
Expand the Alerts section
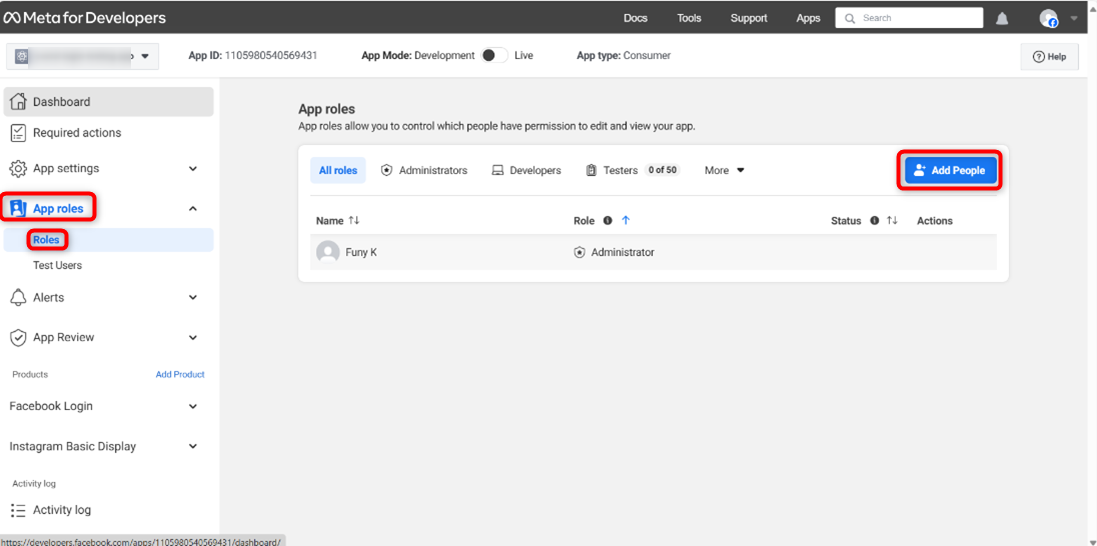click(x=193, y=298)
